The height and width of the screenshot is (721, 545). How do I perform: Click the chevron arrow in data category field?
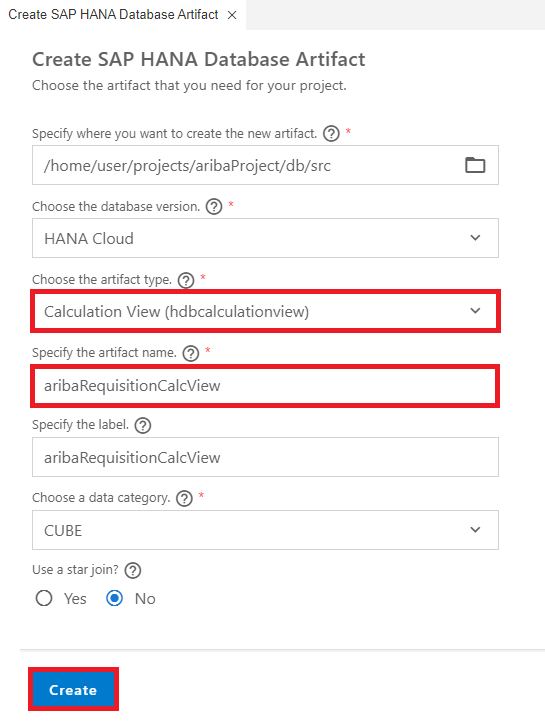[475, 530]
